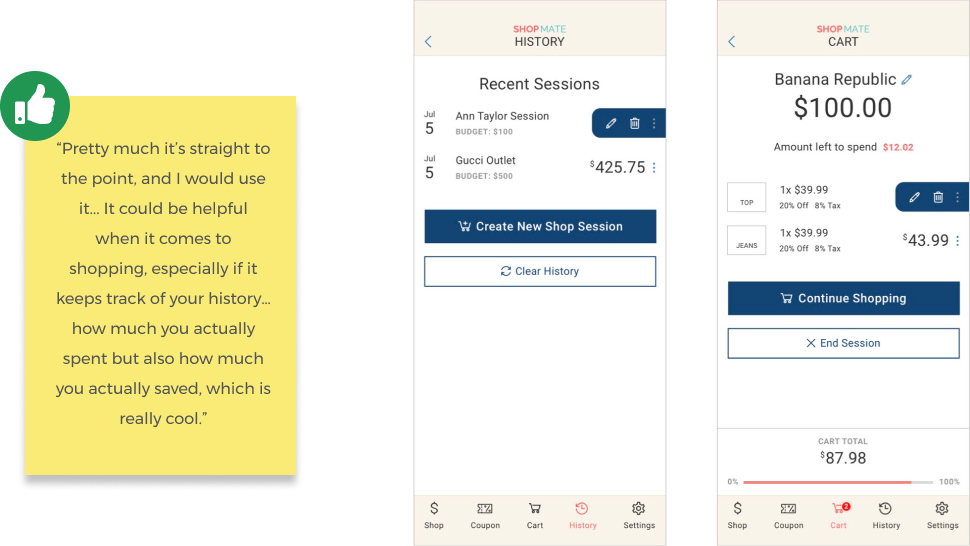This screenshot has width=970, height=546.
Task: Delete the TOP cart item with trash icon
Action: pyautogui.click(x=938, y=197)
